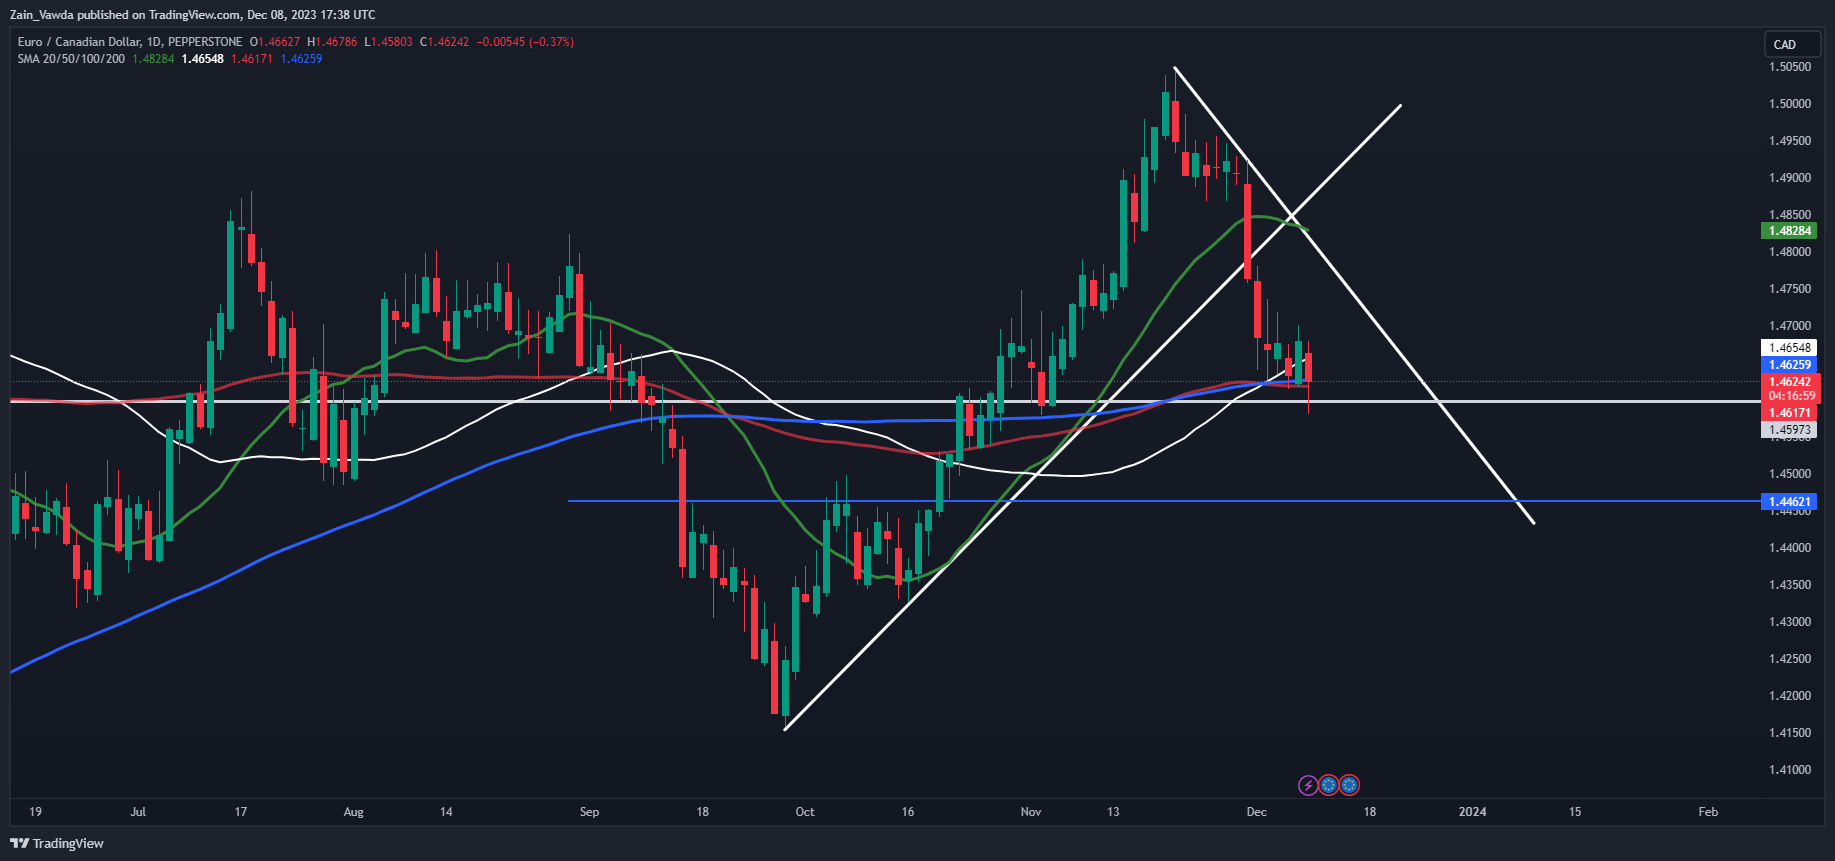The width and height of the screenshot is (1835, 861).
Task: Select the blue 1.46259 value in the SMA legend
Action: point(301,59)
